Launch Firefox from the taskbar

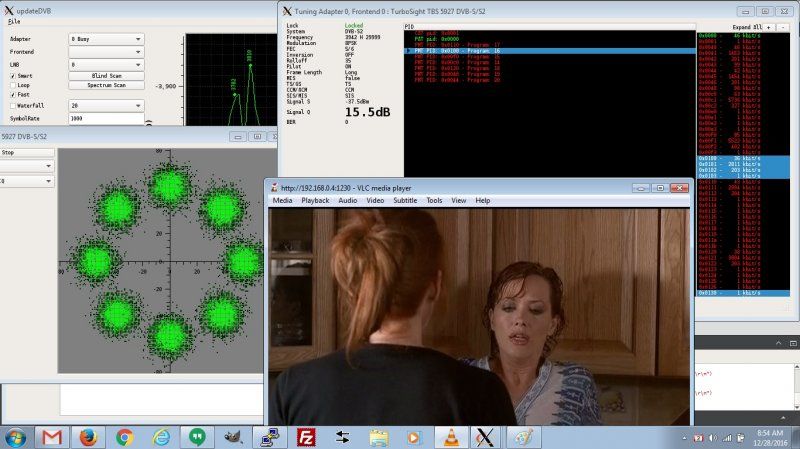(x=88, y=438)
